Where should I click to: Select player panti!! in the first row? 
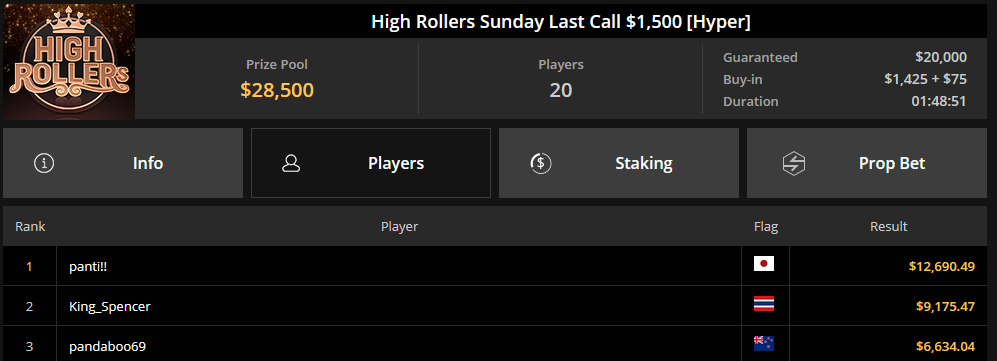click(88, 267)
